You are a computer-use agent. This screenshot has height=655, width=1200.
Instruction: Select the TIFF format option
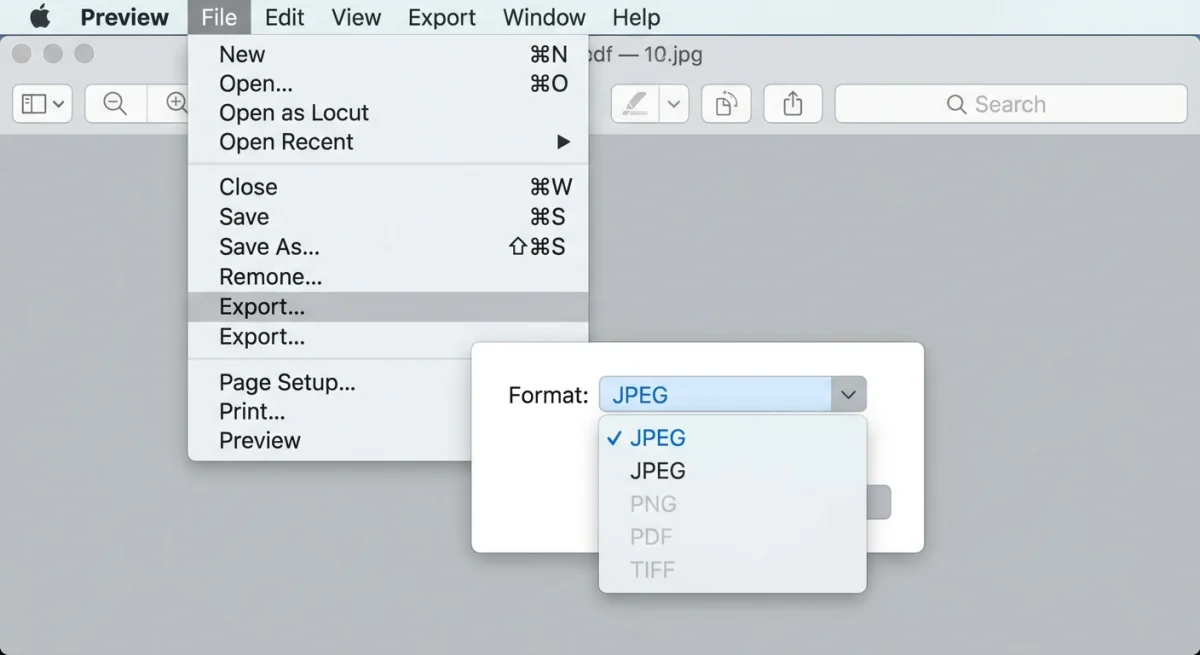tap(732, 570)
